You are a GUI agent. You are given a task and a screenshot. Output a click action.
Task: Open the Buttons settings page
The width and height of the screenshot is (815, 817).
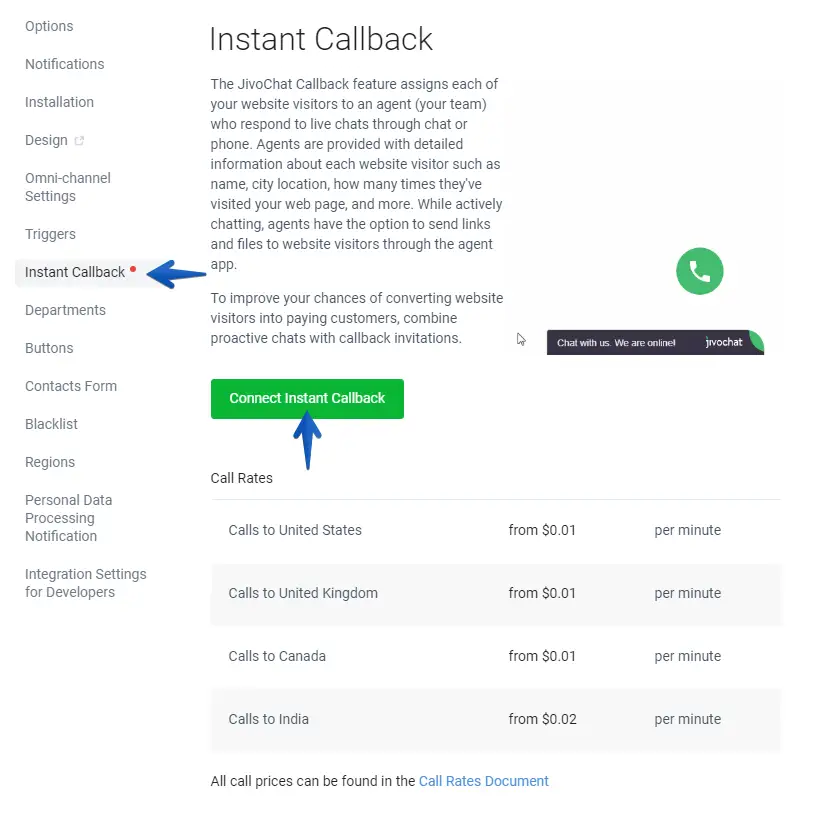click(49, 348)
